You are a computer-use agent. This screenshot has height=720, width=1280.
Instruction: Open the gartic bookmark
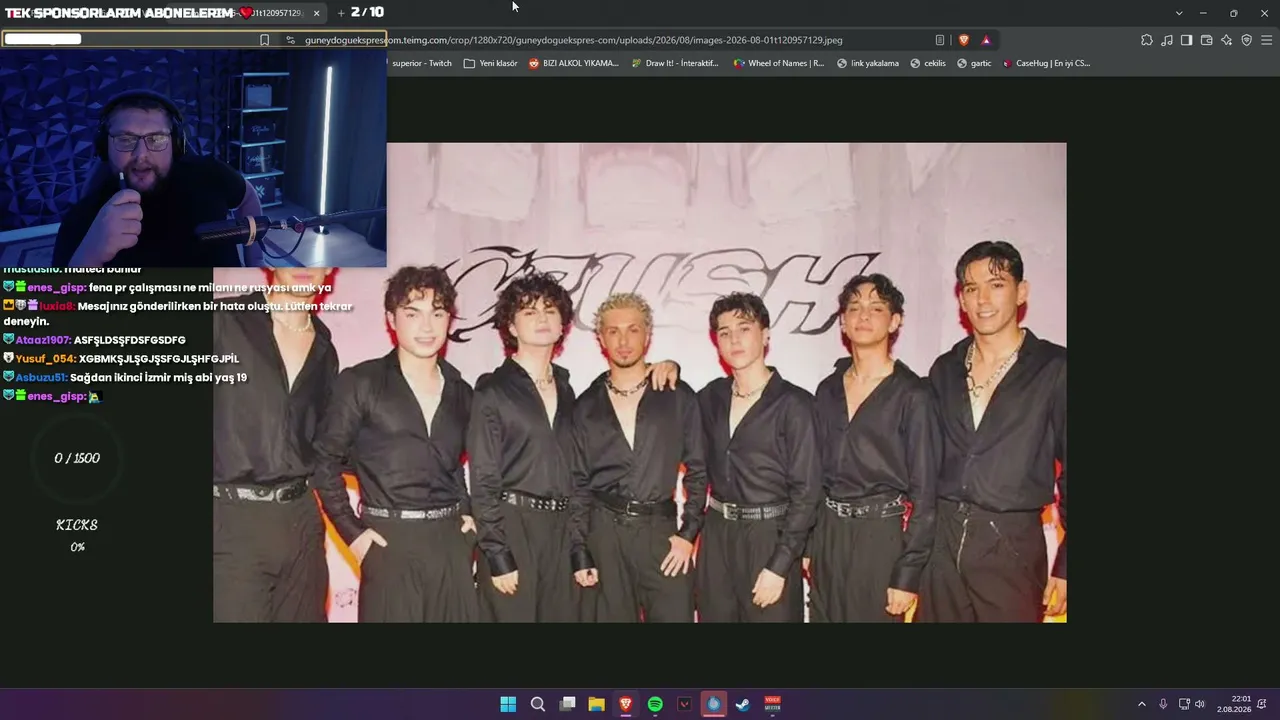(x=974, y=63)
